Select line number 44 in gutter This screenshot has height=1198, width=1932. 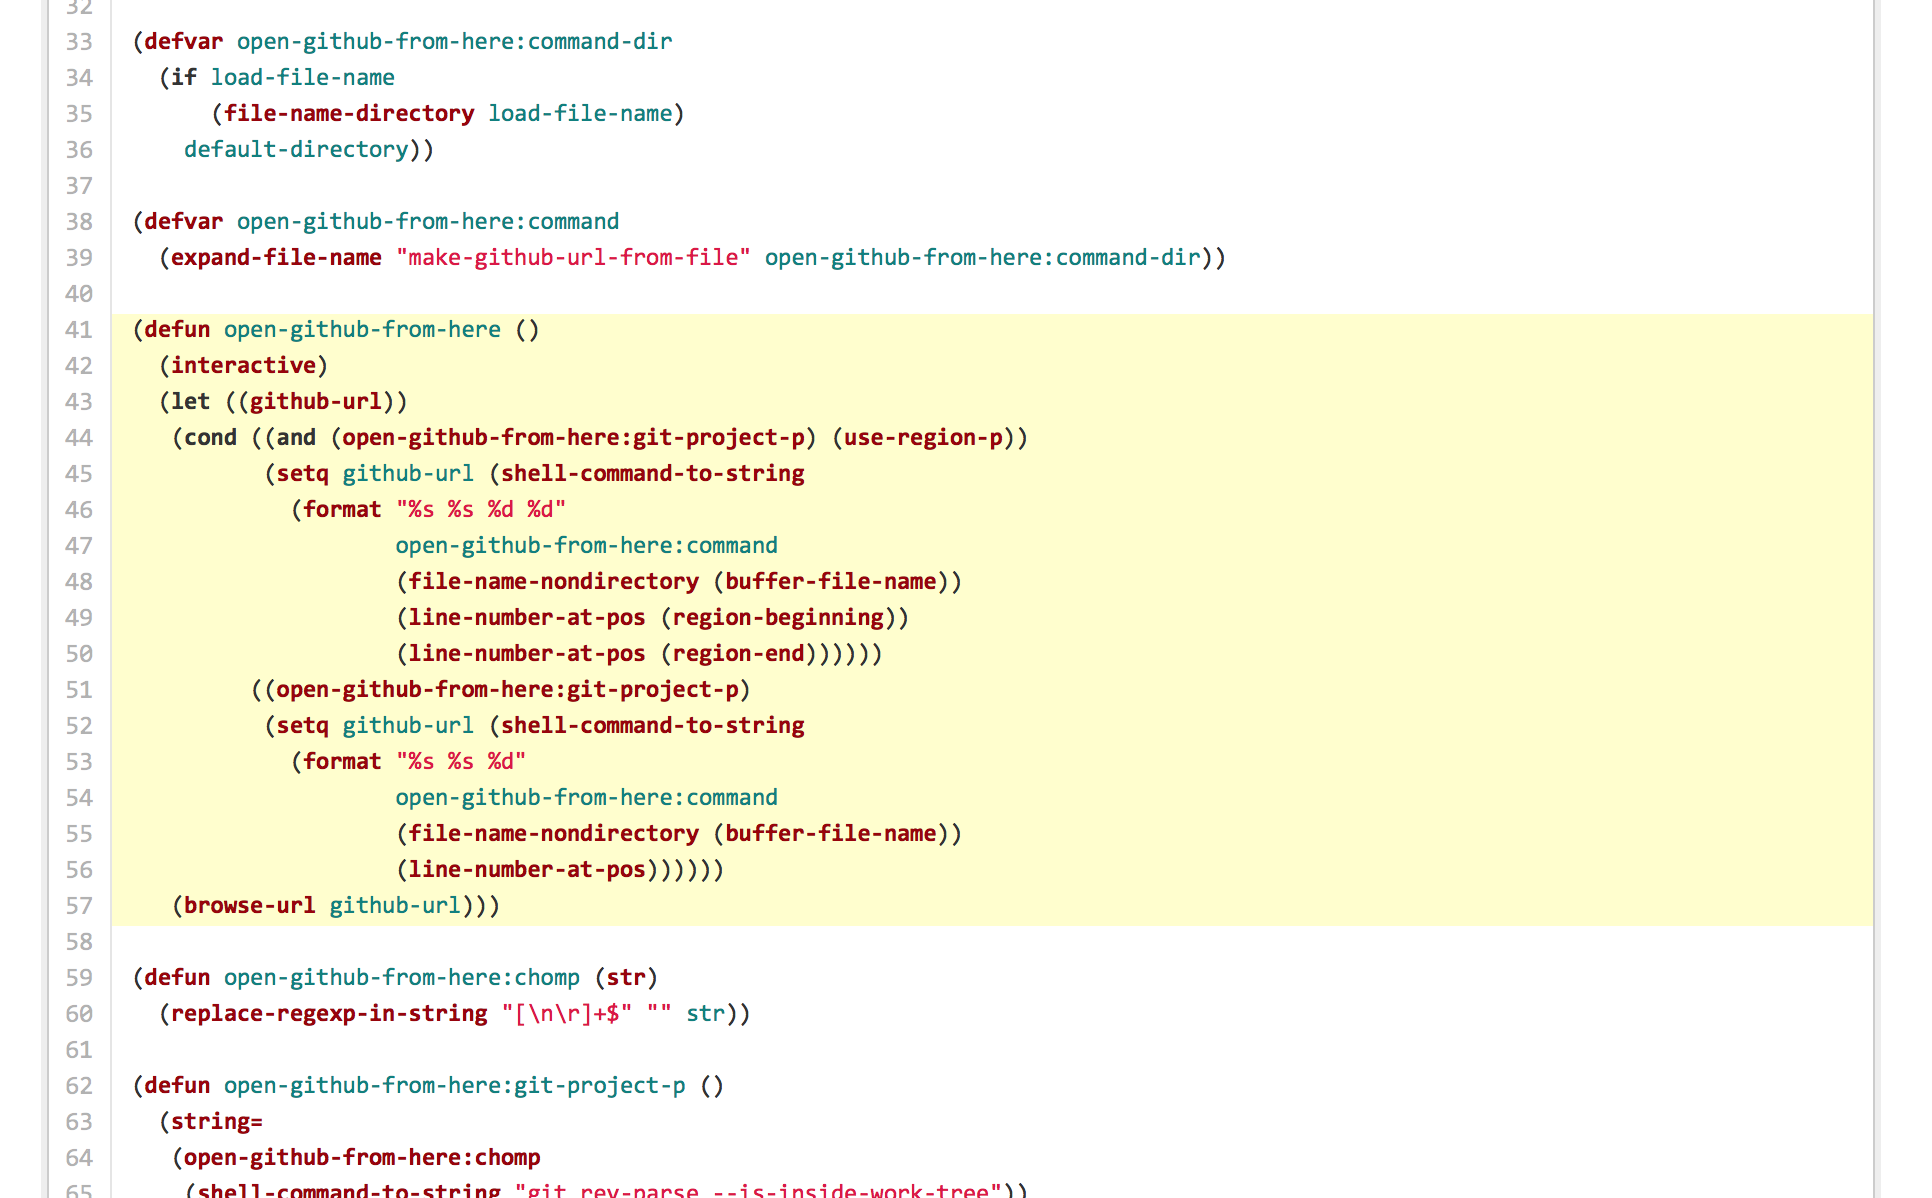[x=79, y=438]
